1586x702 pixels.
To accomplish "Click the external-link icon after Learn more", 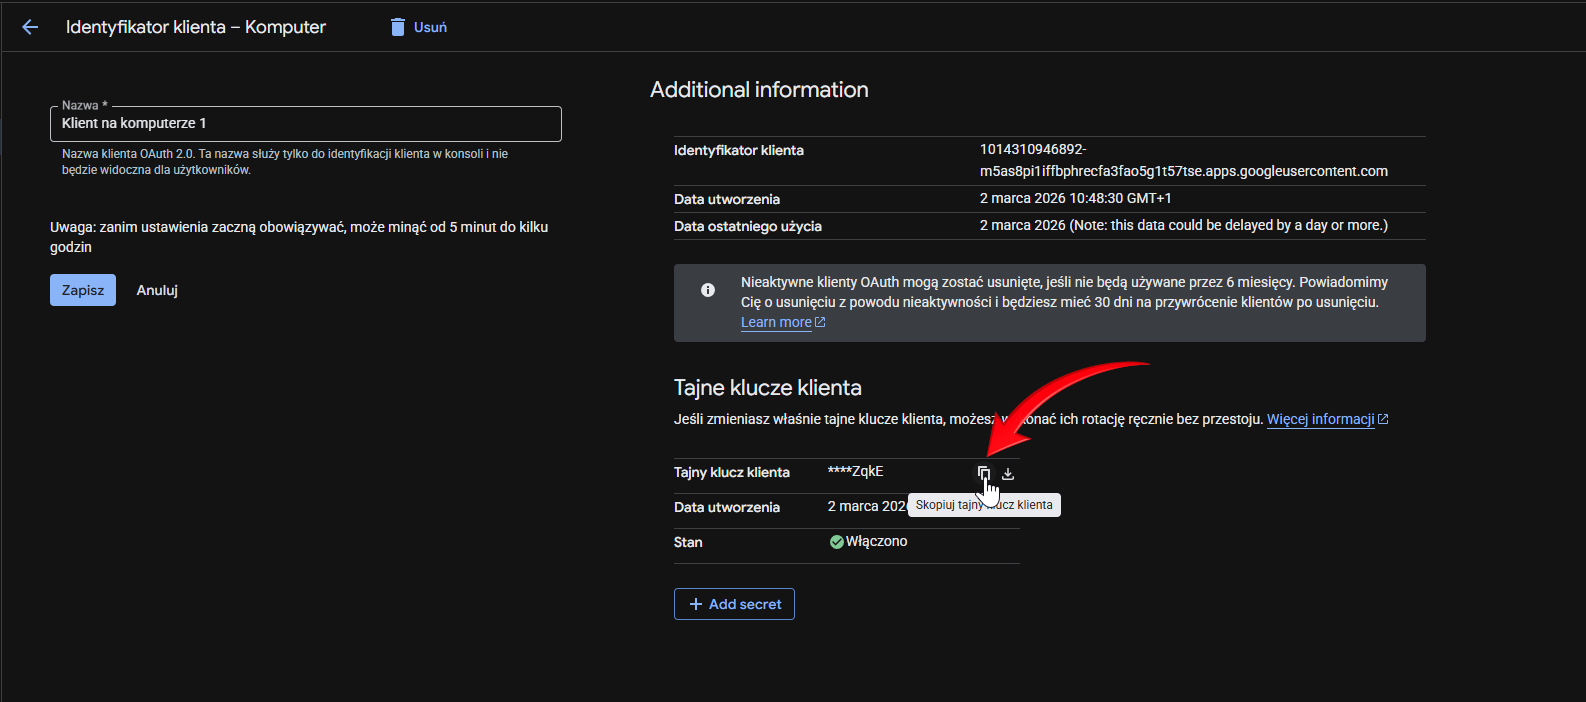I will tap(820, 322).
